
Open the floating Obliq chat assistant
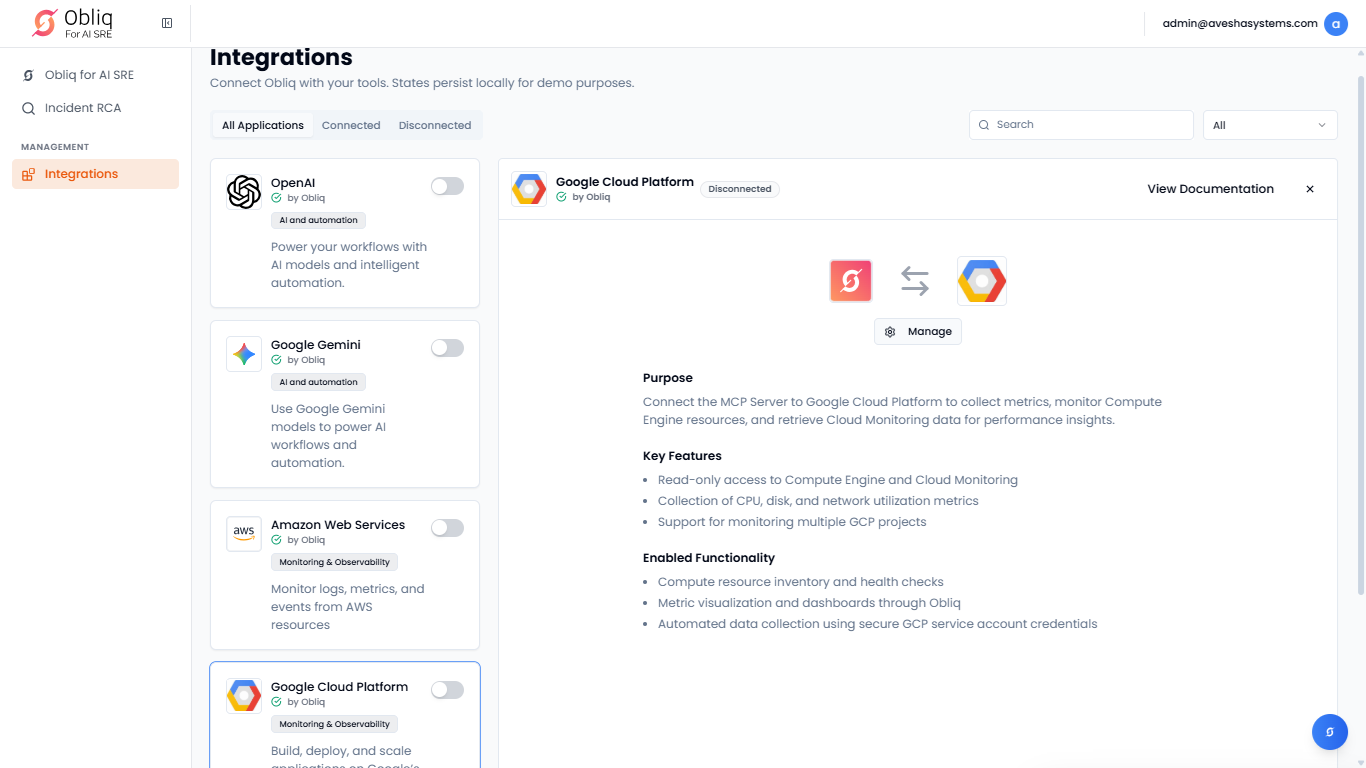pos(1329,732)
